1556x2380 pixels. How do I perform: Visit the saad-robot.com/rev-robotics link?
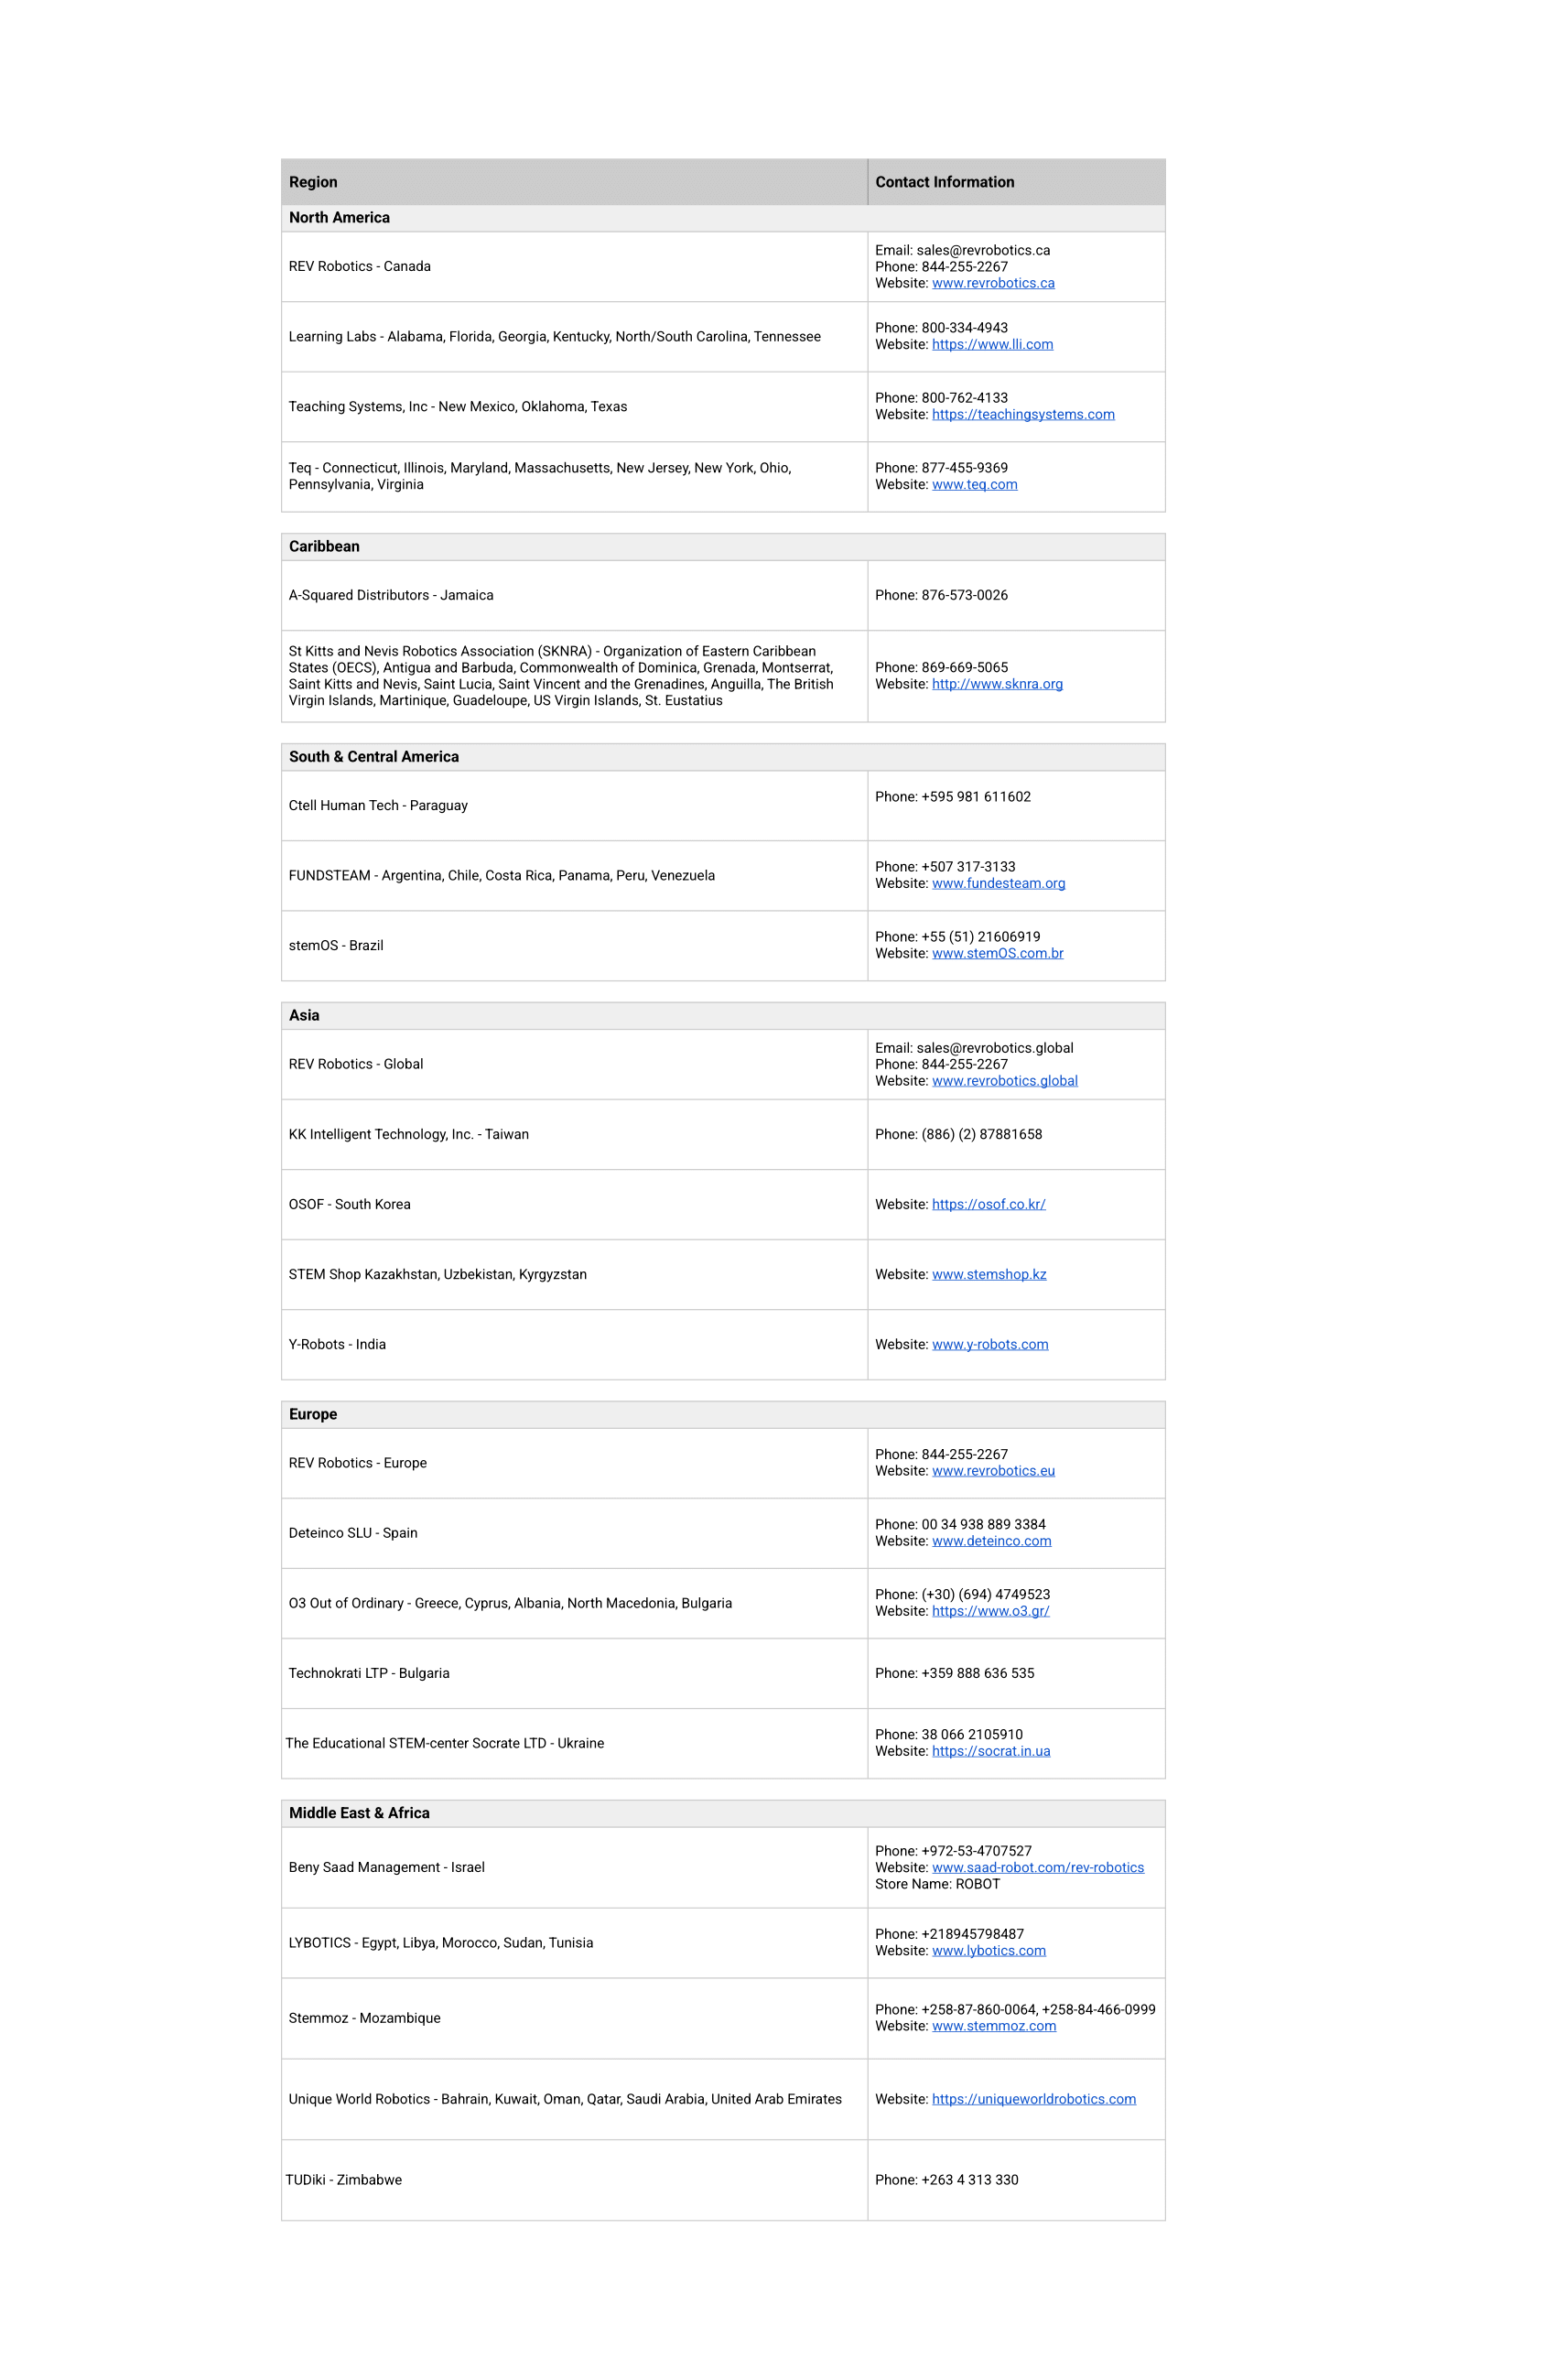(1037, 1868)
